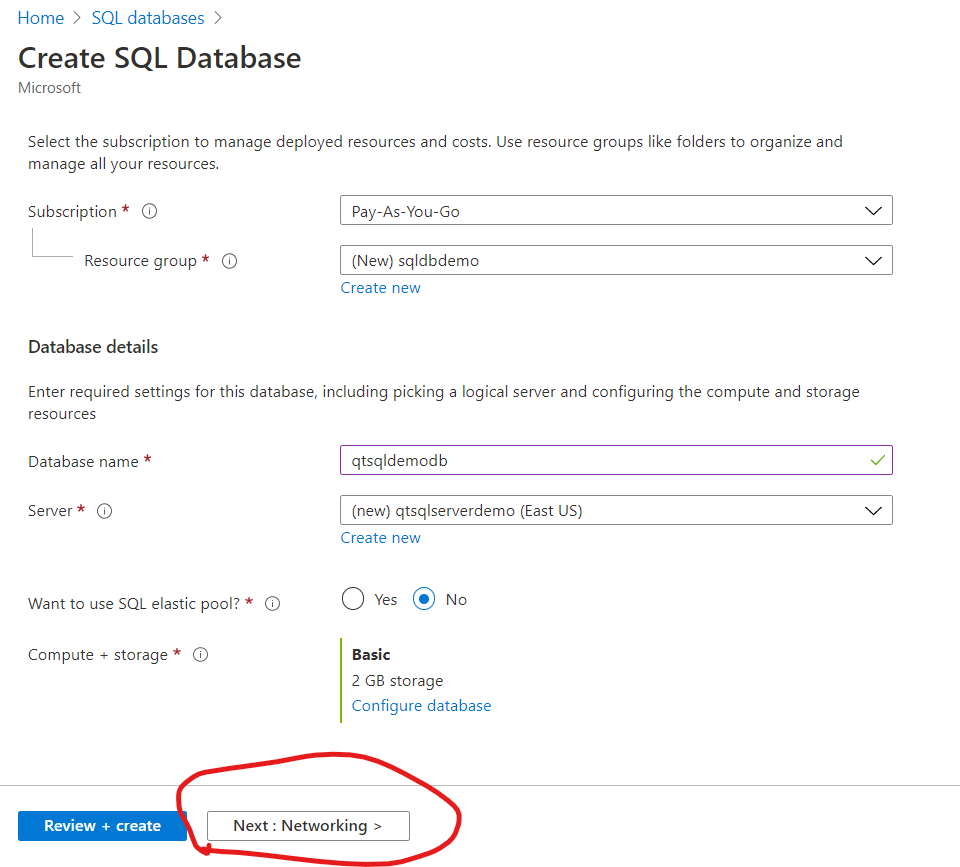Screen dimensions: 960x867
Task: Click the Home breadcrumb
Action: tap(40, 17)
